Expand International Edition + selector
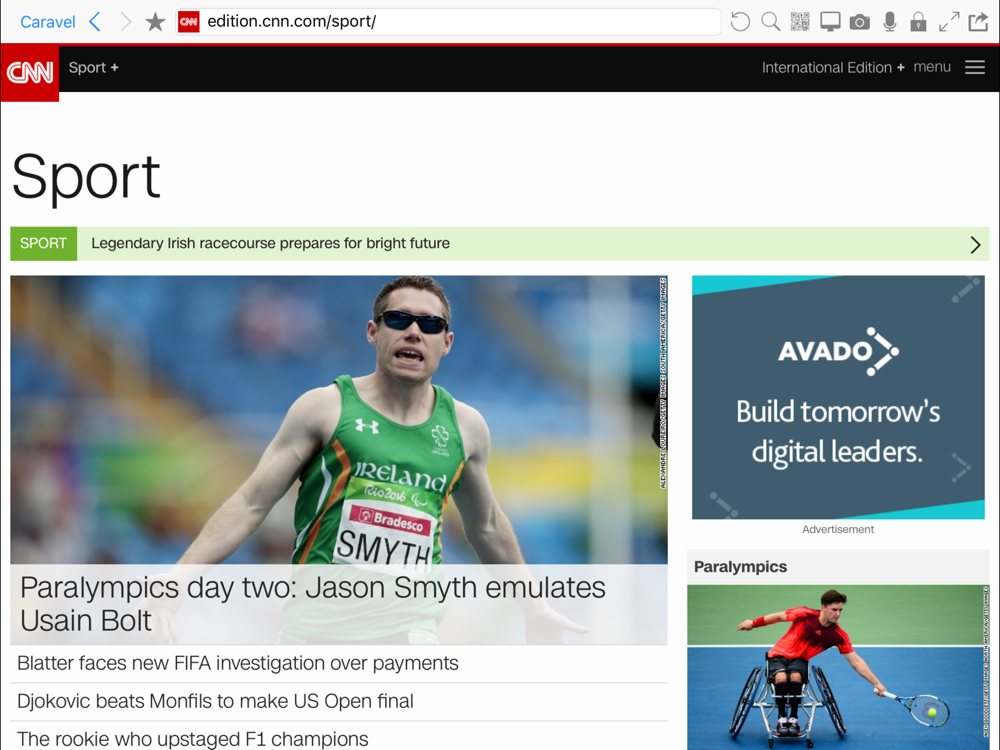 (833, 68)
